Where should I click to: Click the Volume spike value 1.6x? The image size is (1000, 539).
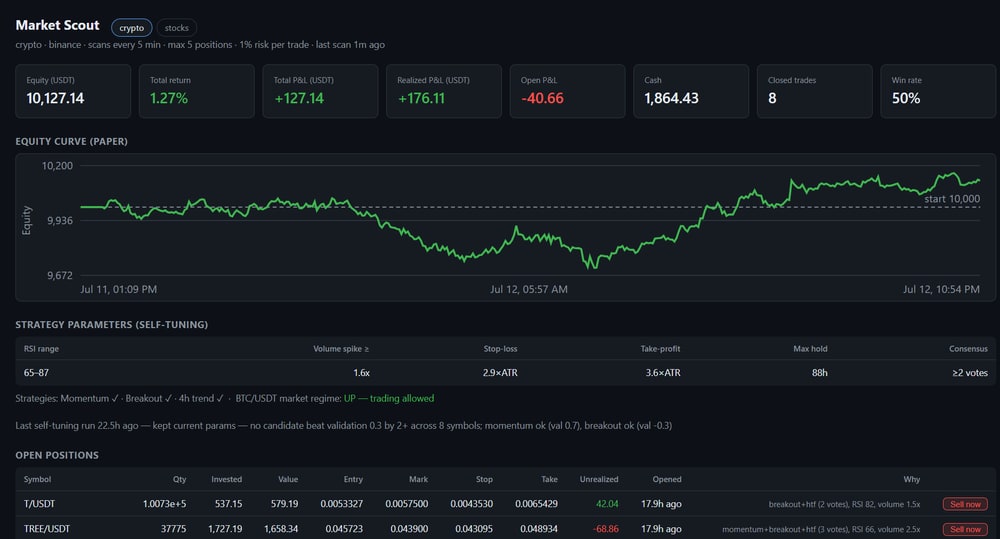click(362, 373)
